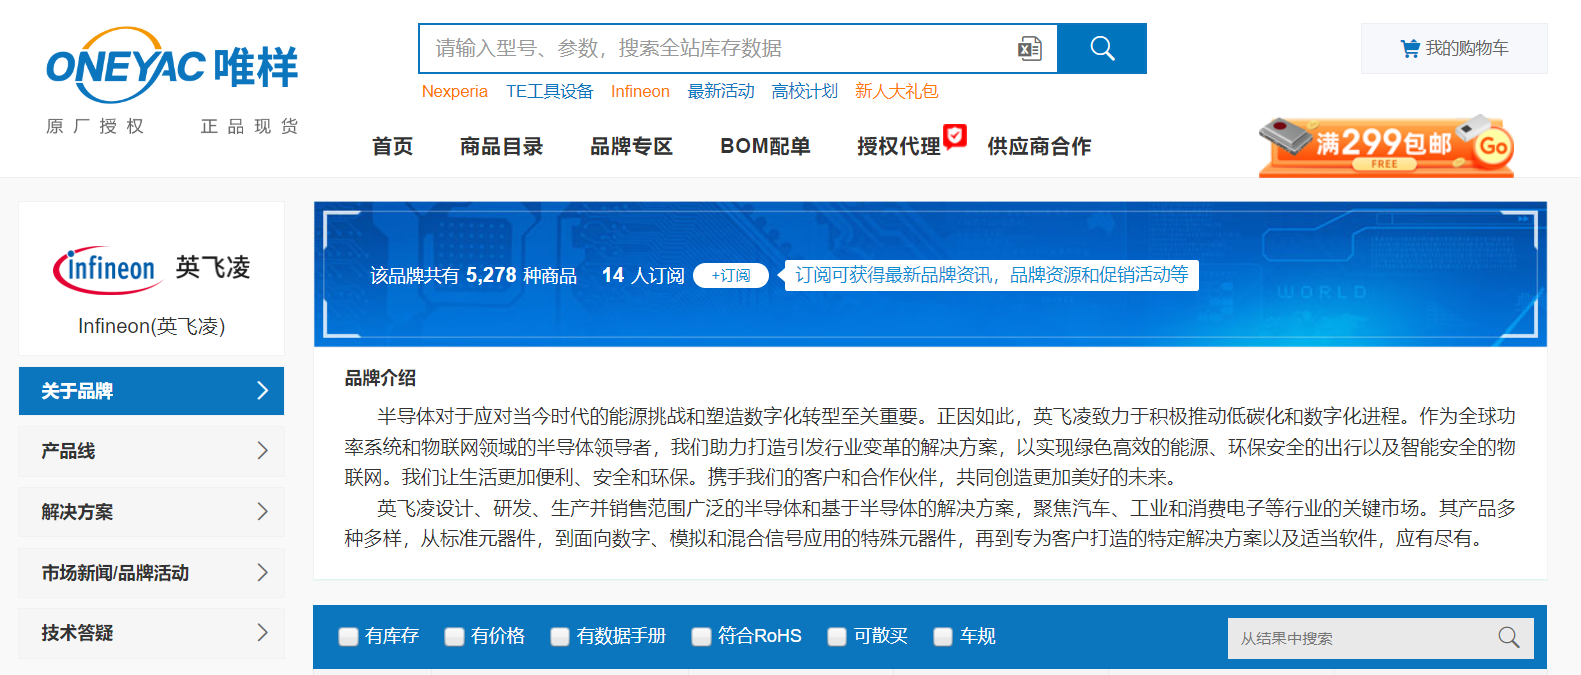Open the Nexperia quick link

pos(454,92)
